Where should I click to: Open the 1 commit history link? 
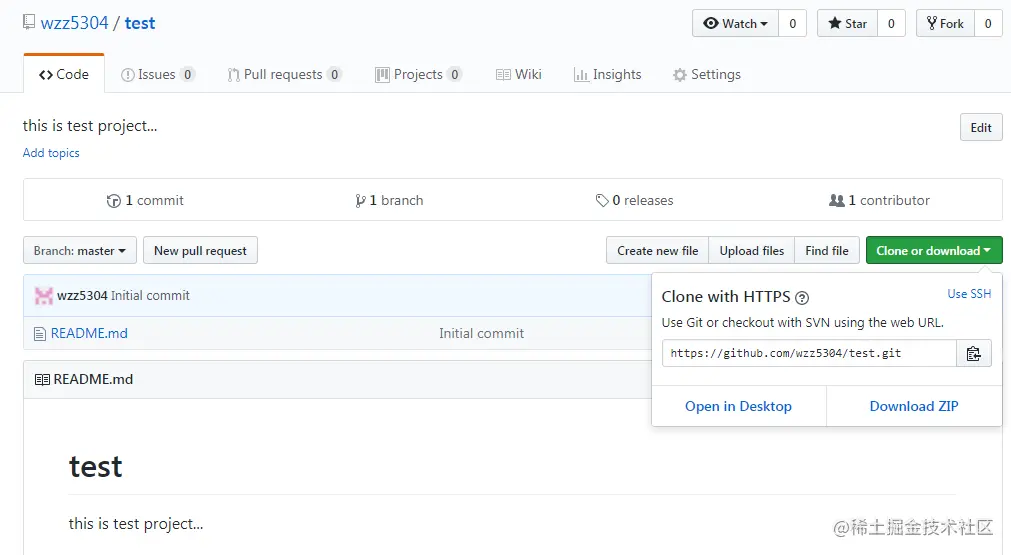tap(145, 200)
